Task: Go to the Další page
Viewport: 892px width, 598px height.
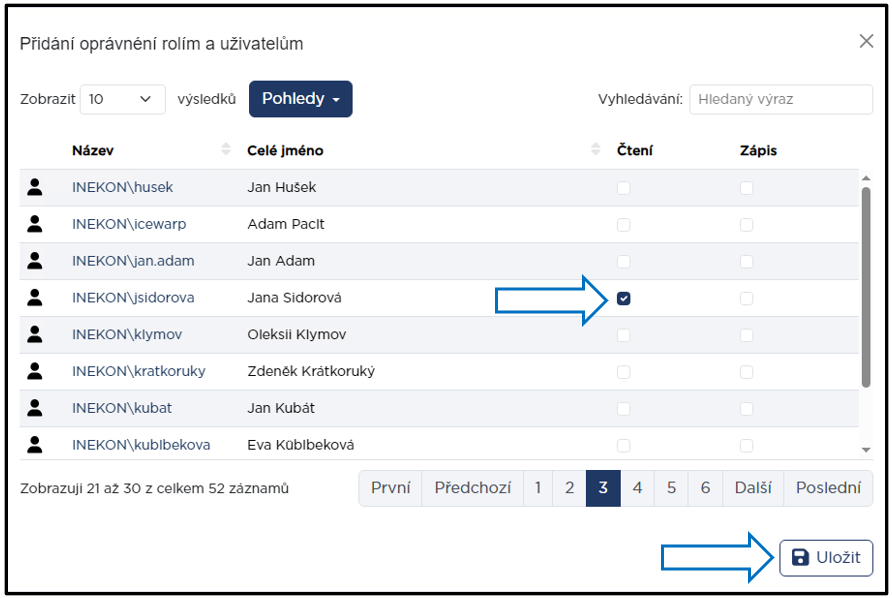Action: tap(753, 488)
